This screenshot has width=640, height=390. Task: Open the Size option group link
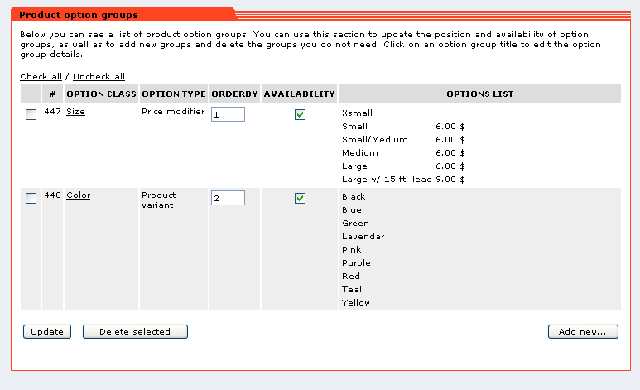[76, 111]
